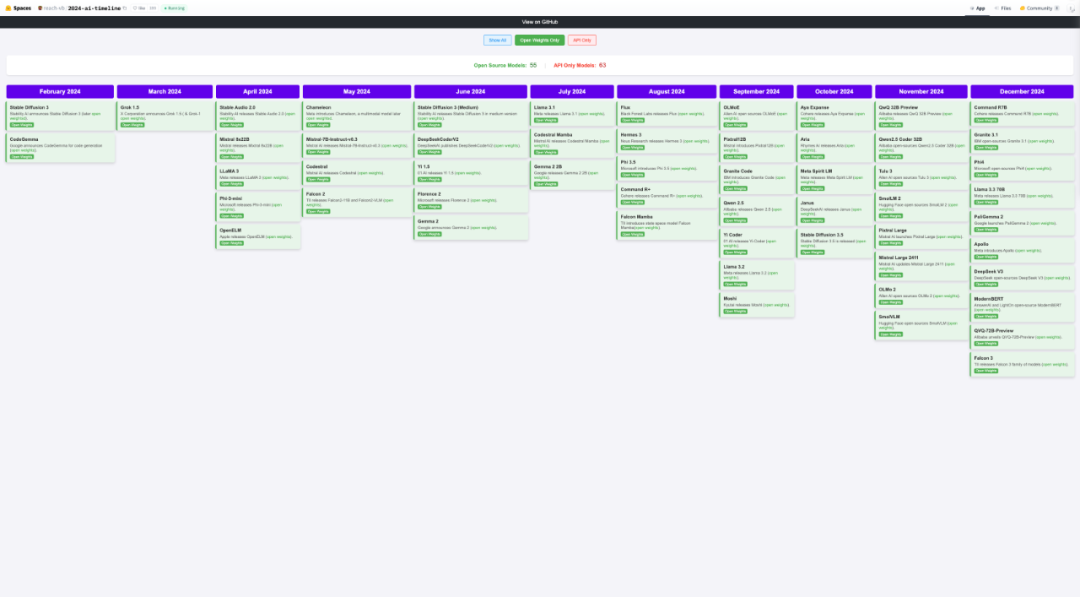
Task: Open the ModernBERT card
Action: coord(1022,308)
